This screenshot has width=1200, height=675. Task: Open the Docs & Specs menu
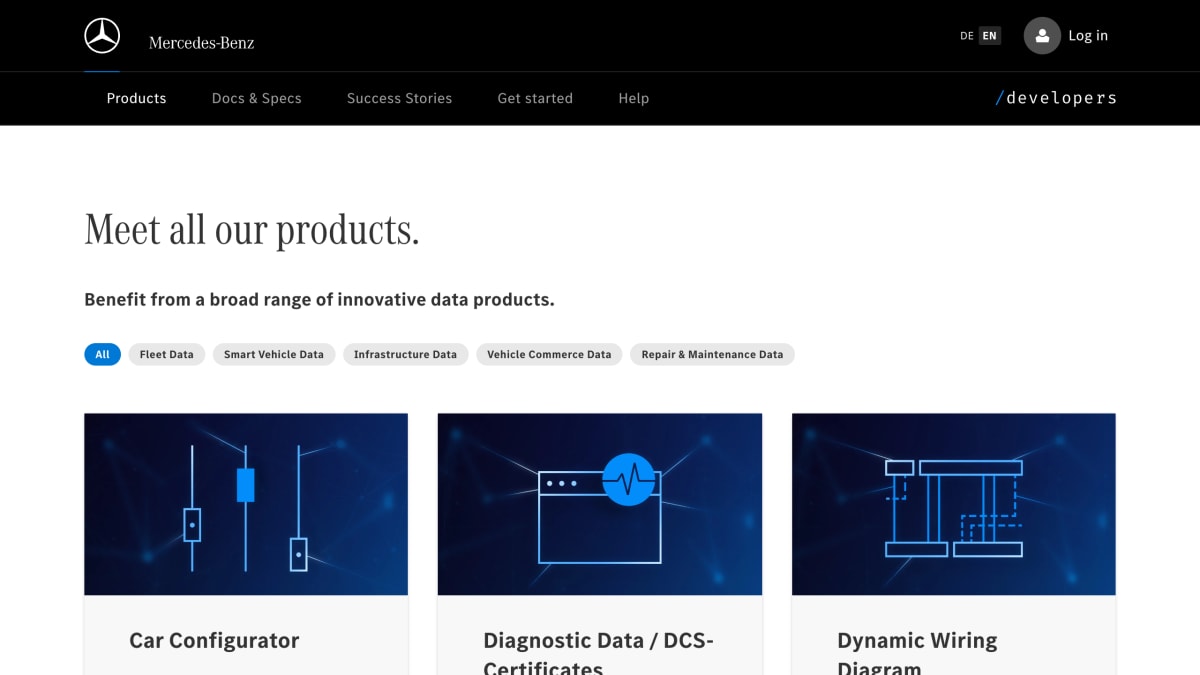[257, 98]
